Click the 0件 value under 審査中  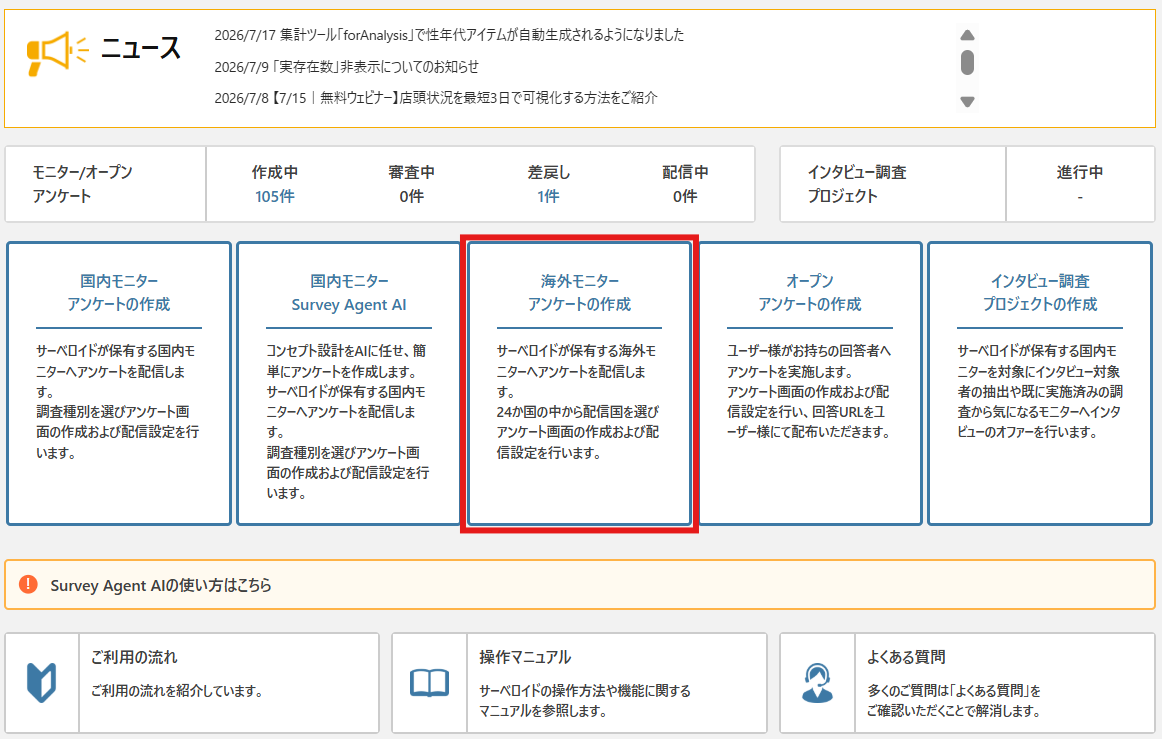(411, 196)
